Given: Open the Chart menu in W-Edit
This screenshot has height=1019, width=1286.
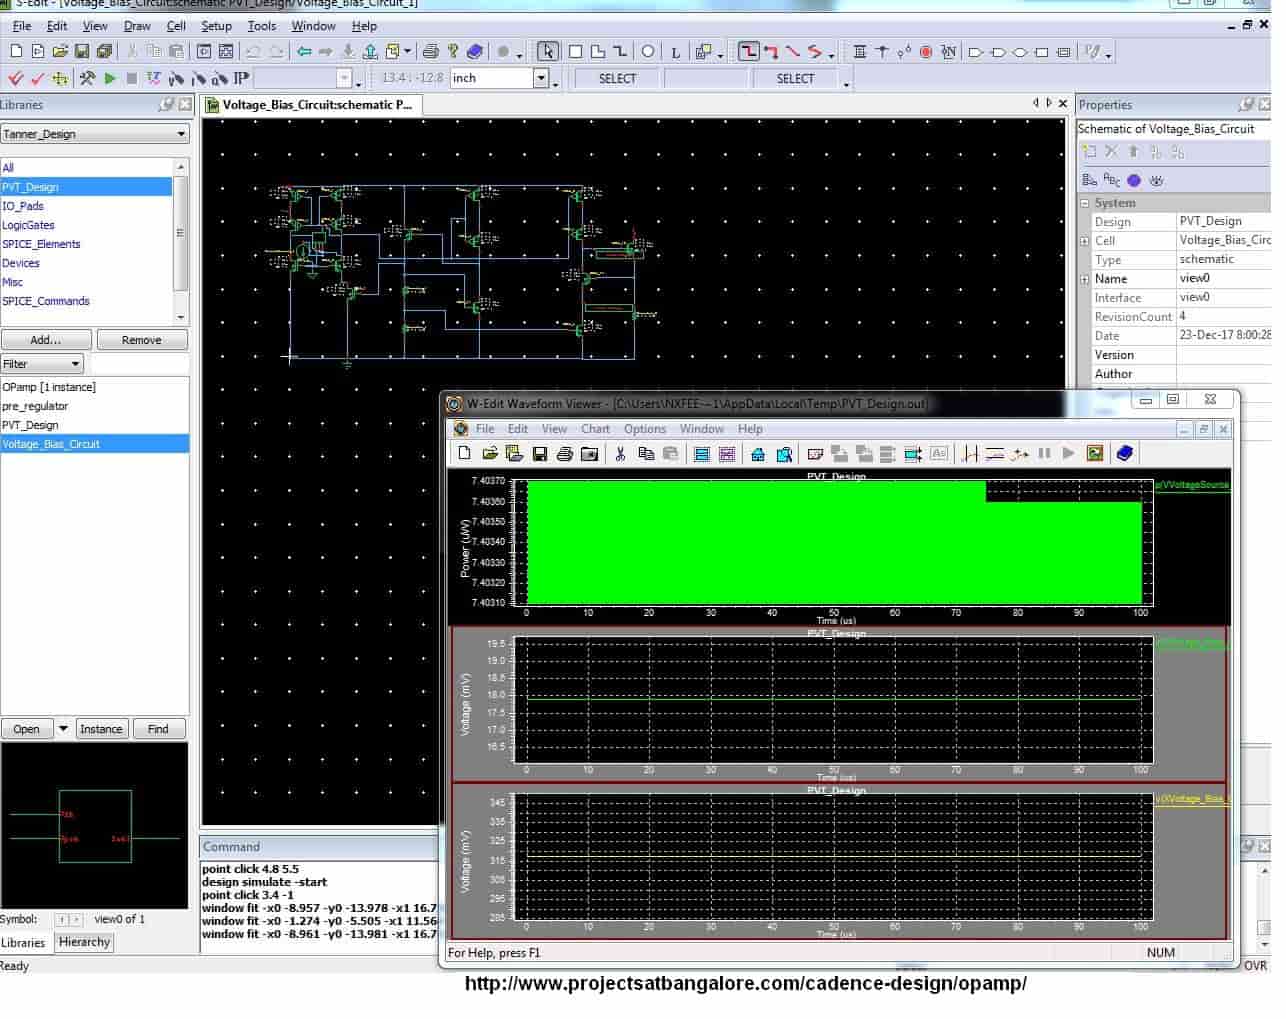Looking at the screenshot, I should (x=595, y=429).
